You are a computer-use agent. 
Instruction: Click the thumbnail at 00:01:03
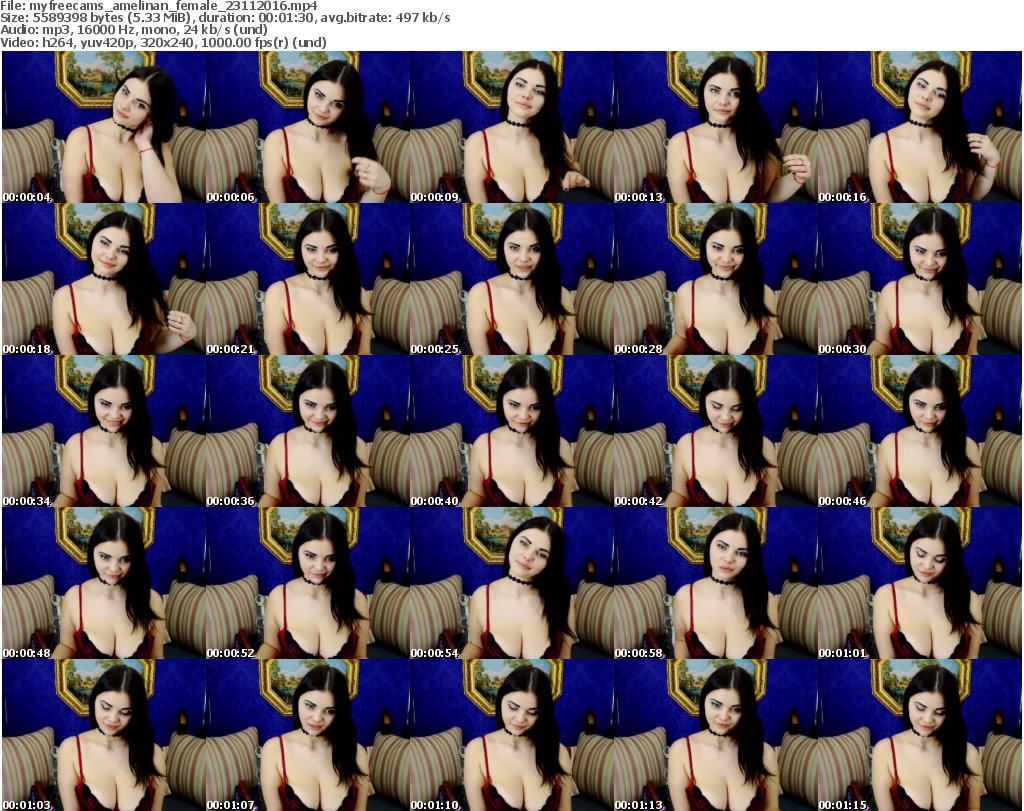point(104,735)
